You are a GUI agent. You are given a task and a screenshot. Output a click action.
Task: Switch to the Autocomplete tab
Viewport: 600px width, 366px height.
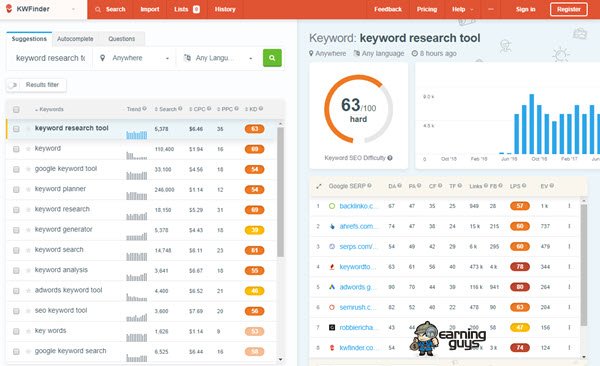[x=75, y=39]
